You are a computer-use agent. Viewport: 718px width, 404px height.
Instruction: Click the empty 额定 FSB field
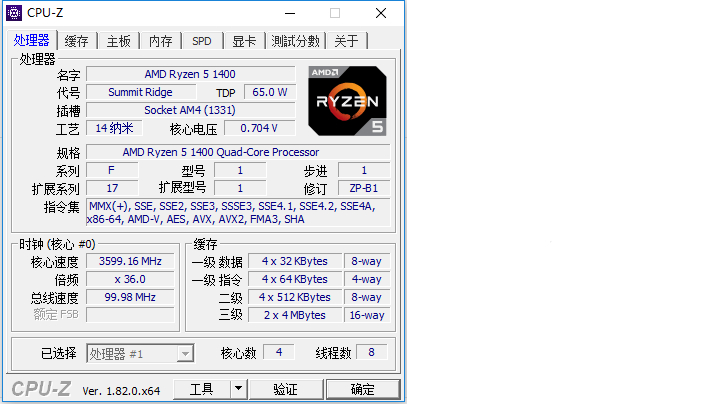point(130,315)
